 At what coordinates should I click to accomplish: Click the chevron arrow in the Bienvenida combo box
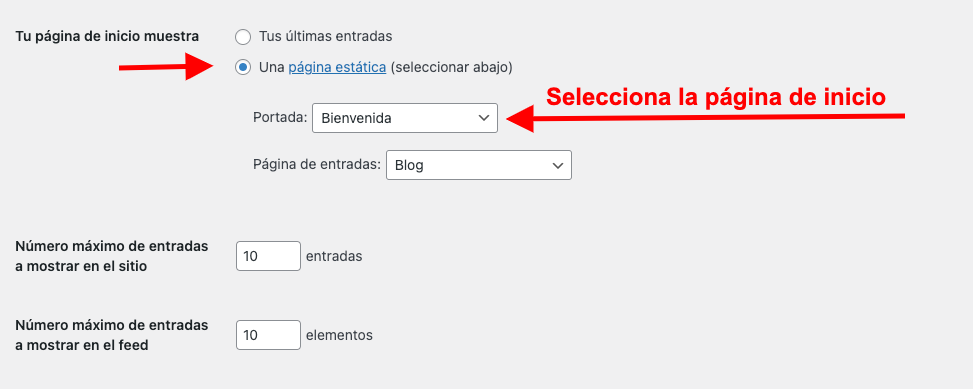[484, 118]
